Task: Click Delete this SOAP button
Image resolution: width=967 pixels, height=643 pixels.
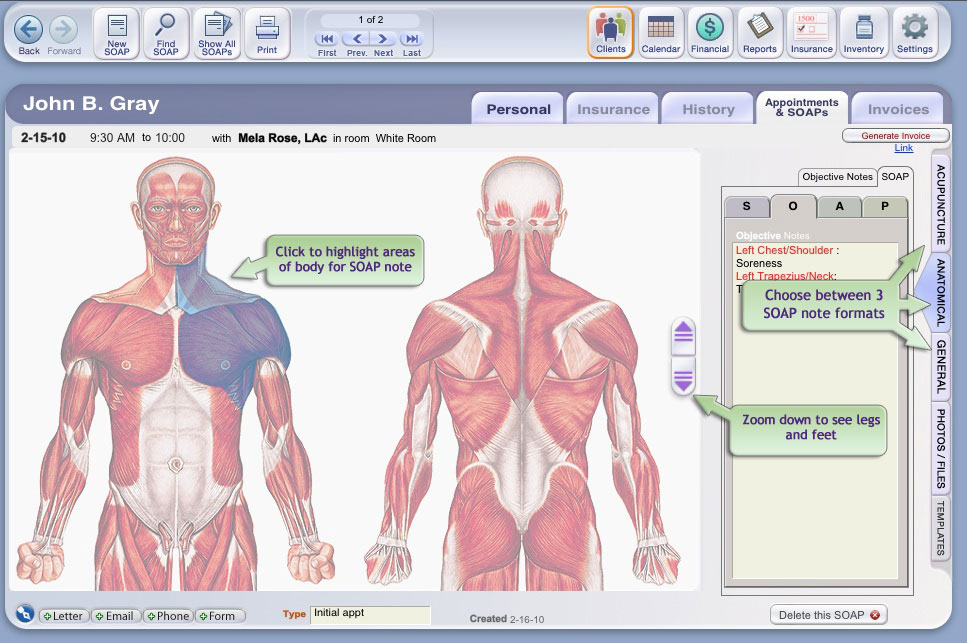Action: [x=828, y=615]
